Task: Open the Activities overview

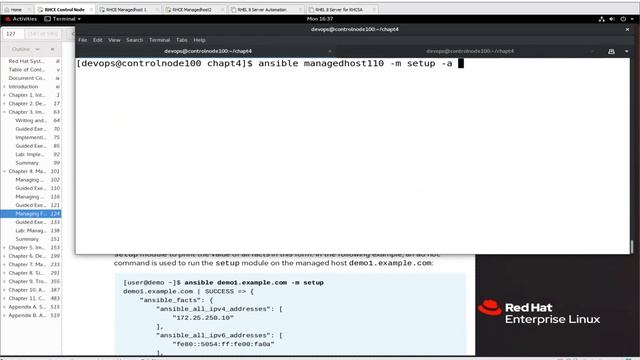Action: coord(21,19)
